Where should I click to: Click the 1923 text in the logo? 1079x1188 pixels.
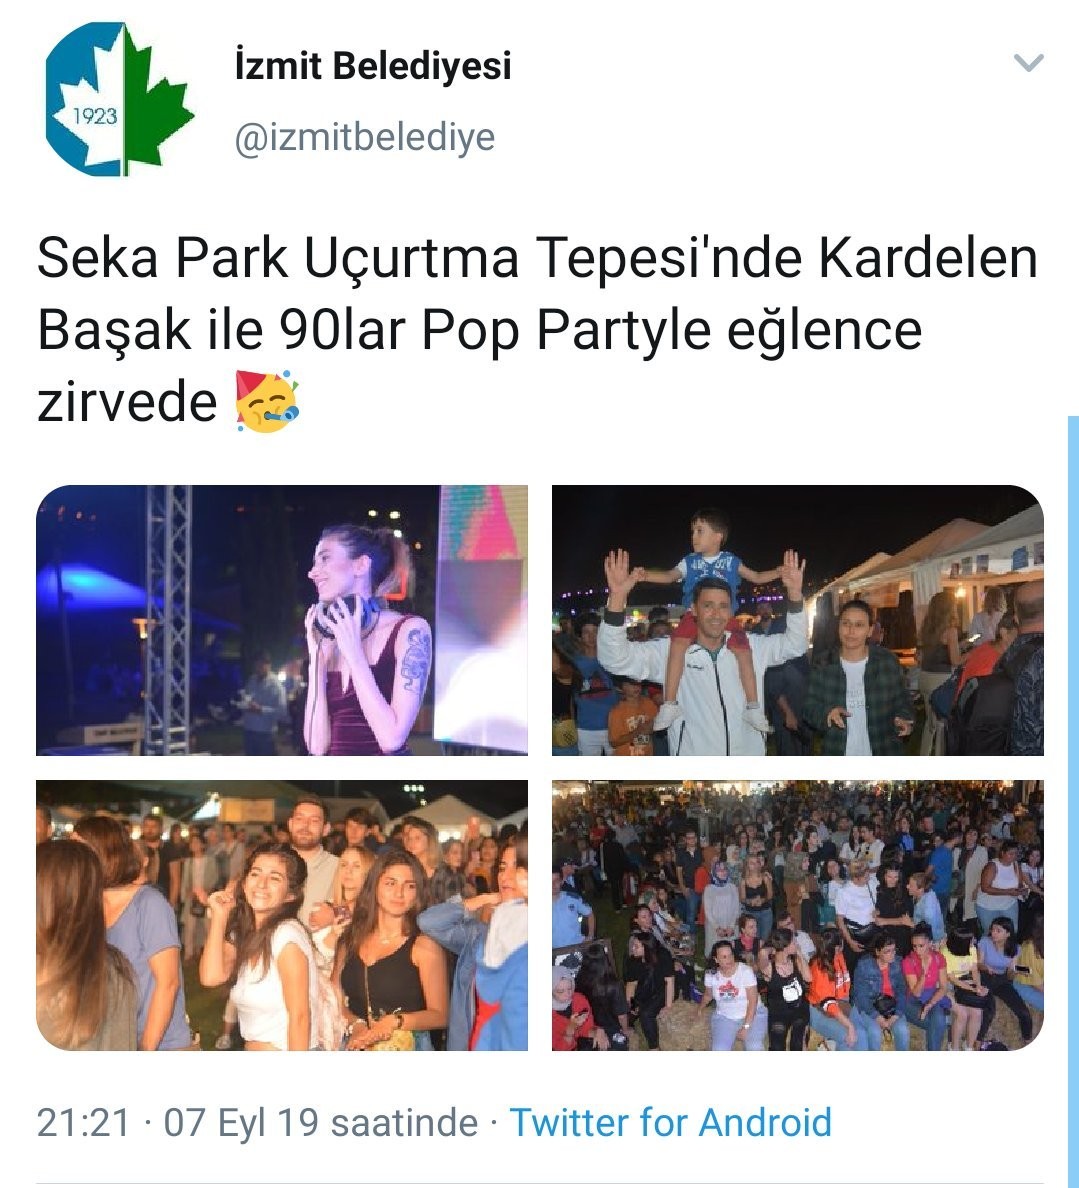tap(95, 116)
